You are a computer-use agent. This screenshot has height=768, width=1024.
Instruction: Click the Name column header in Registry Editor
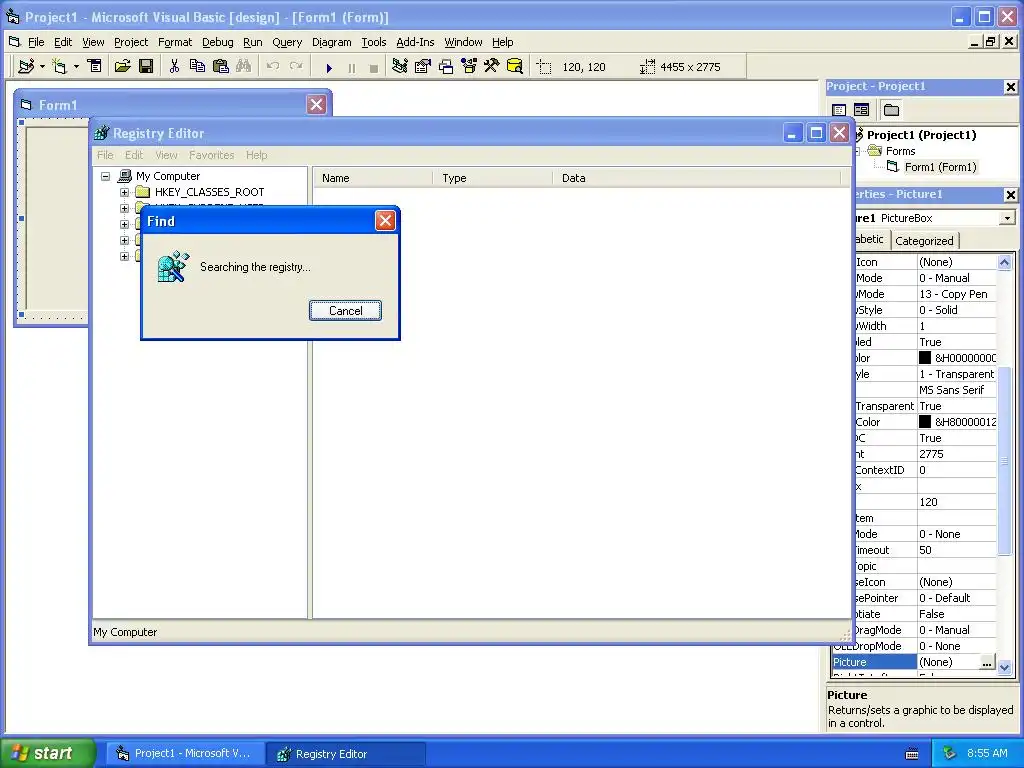click(x=373, y=178)
